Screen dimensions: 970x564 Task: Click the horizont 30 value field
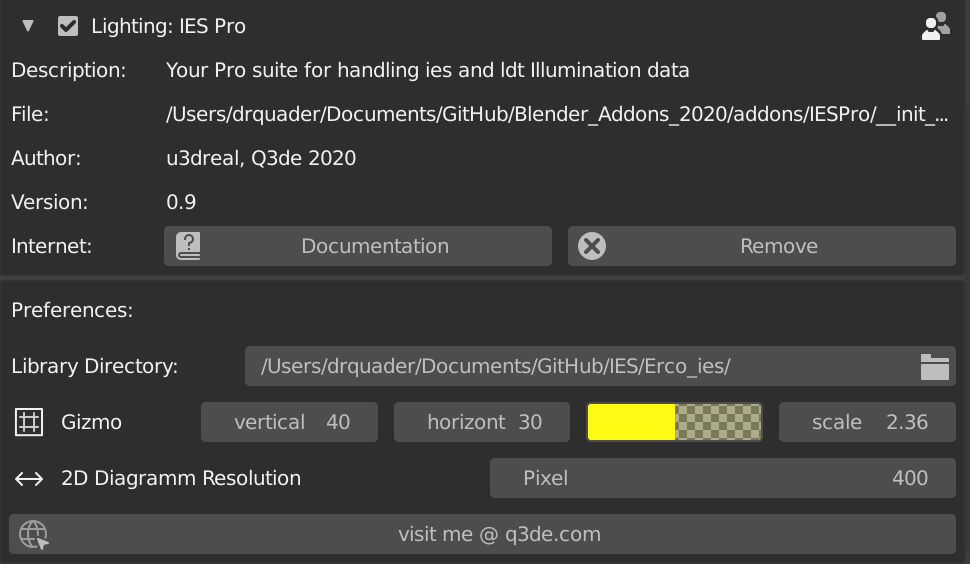click(482, 422)
